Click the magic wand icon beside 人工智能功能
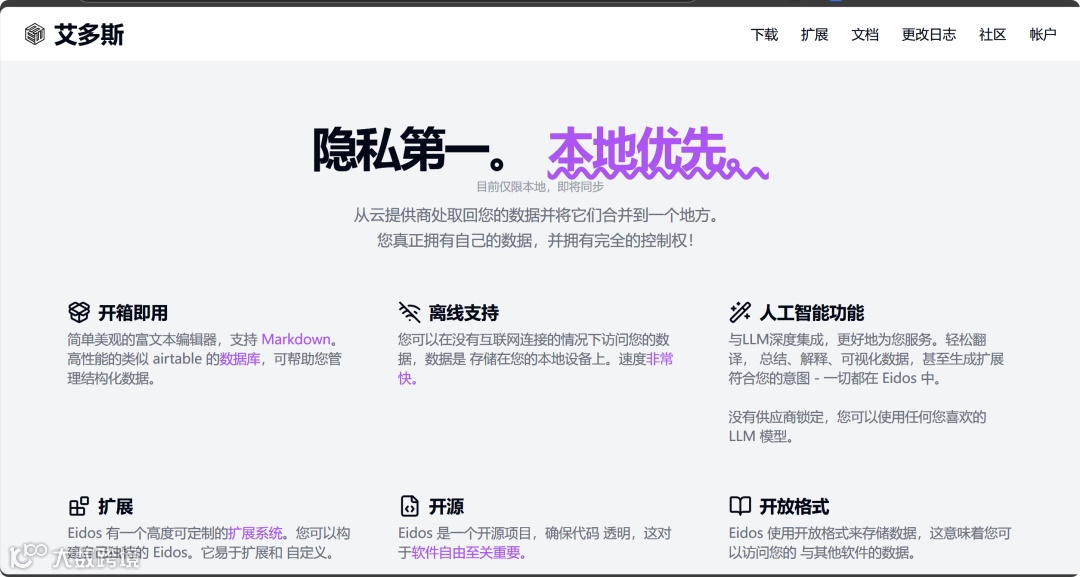This screenshot has height=577, width=1080. pyautogui.click(x=740, y=312)
